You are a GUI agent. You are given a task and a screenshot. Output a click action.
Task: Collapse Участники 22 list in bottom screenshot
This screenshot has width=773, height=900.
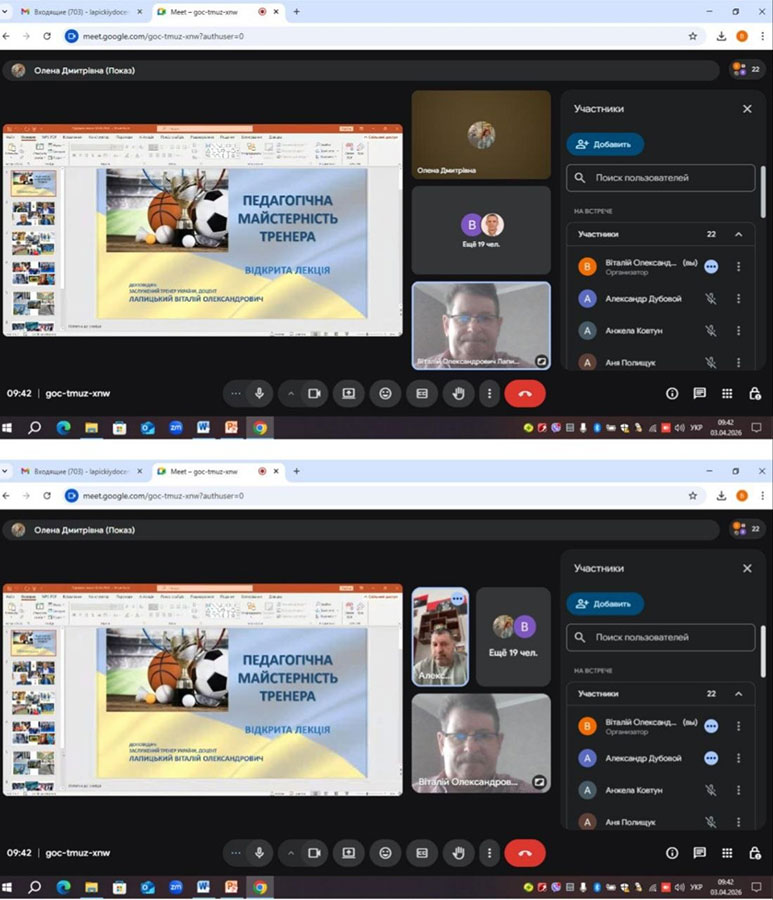(x=739, y=694)
